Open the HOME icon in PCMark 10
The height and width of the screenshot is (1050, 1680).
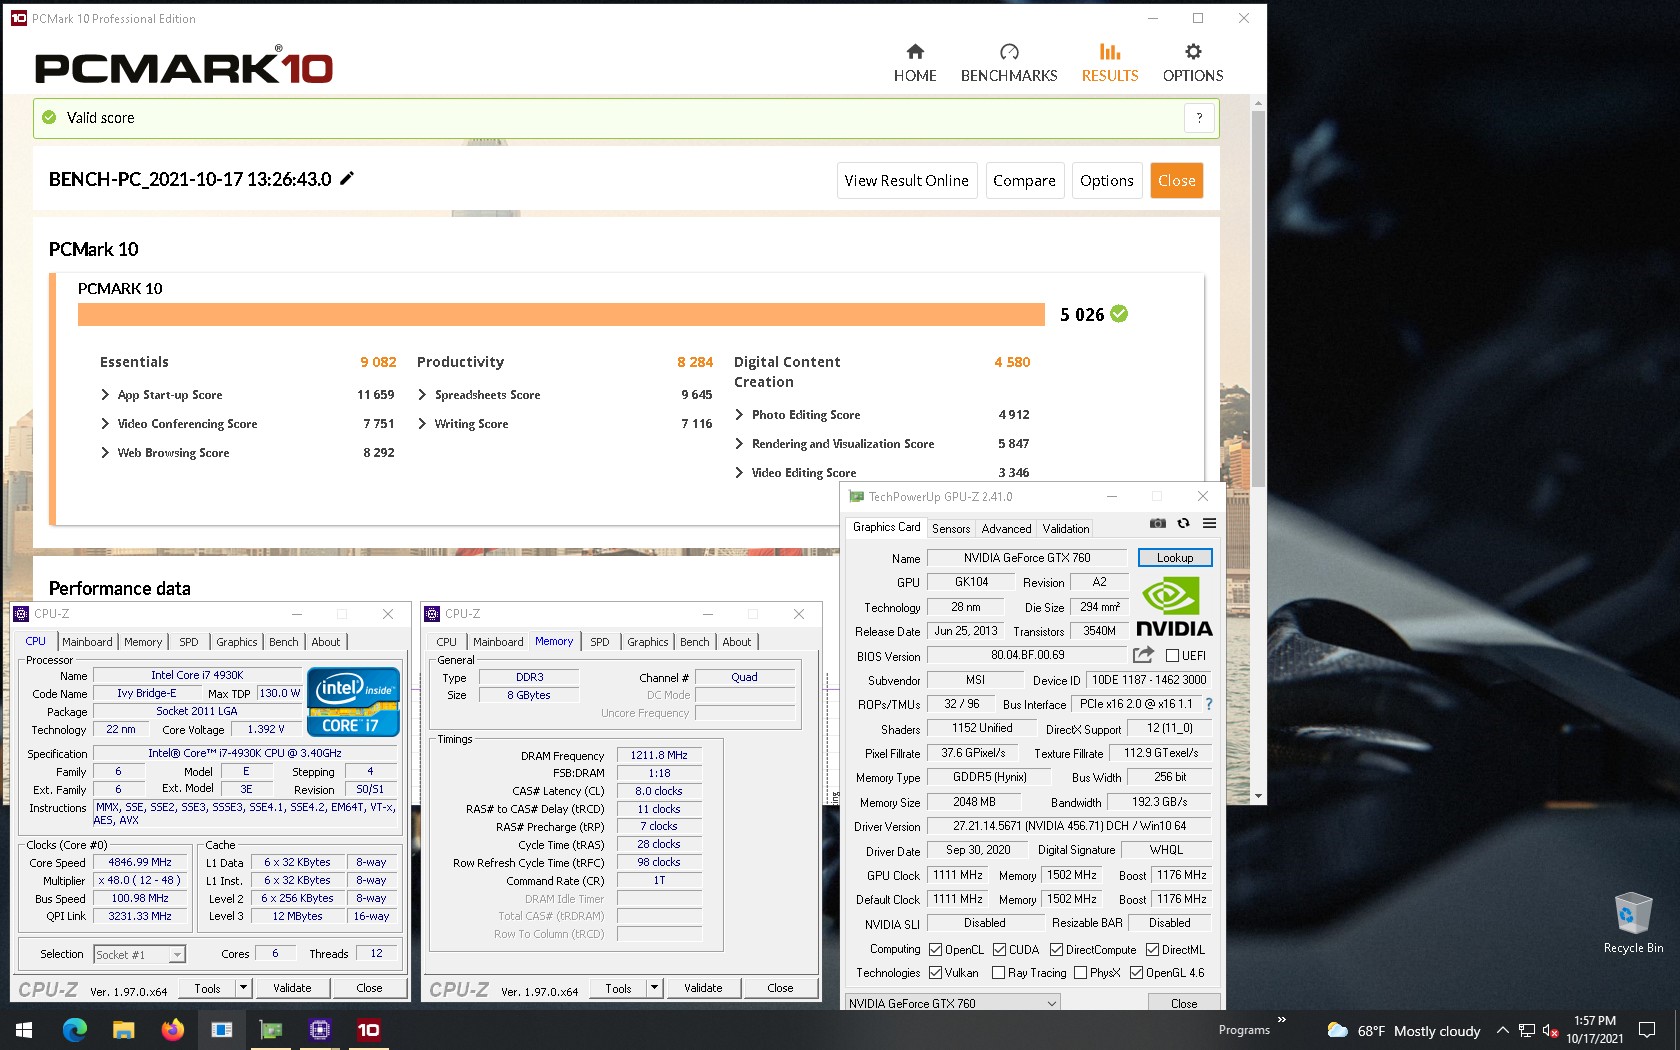pyautogui.click(x=915, y=52)
